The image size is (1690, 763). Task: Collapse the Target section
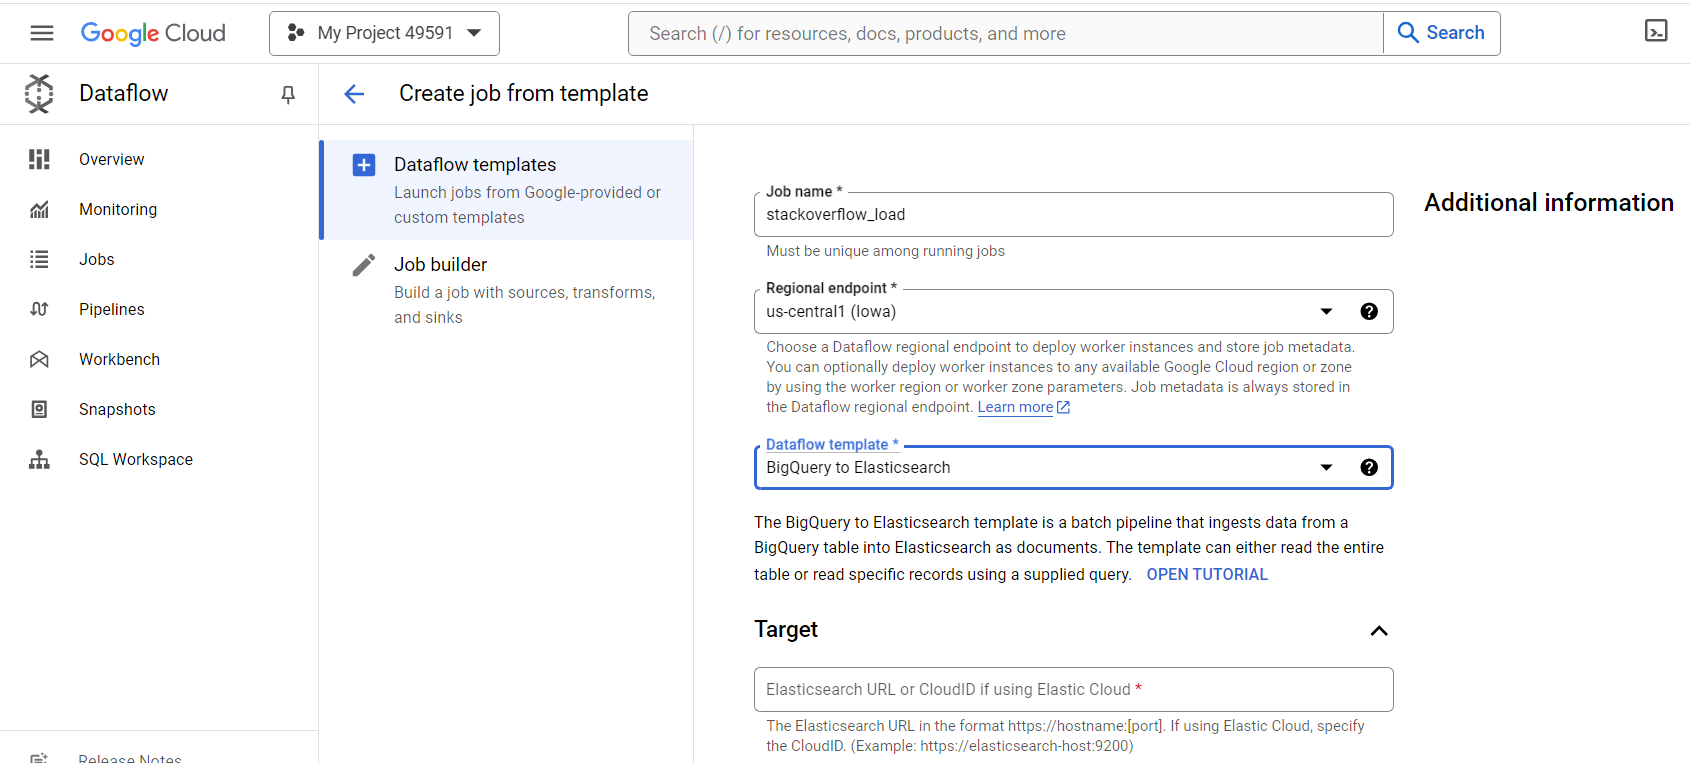click(x=1379, y=630)
